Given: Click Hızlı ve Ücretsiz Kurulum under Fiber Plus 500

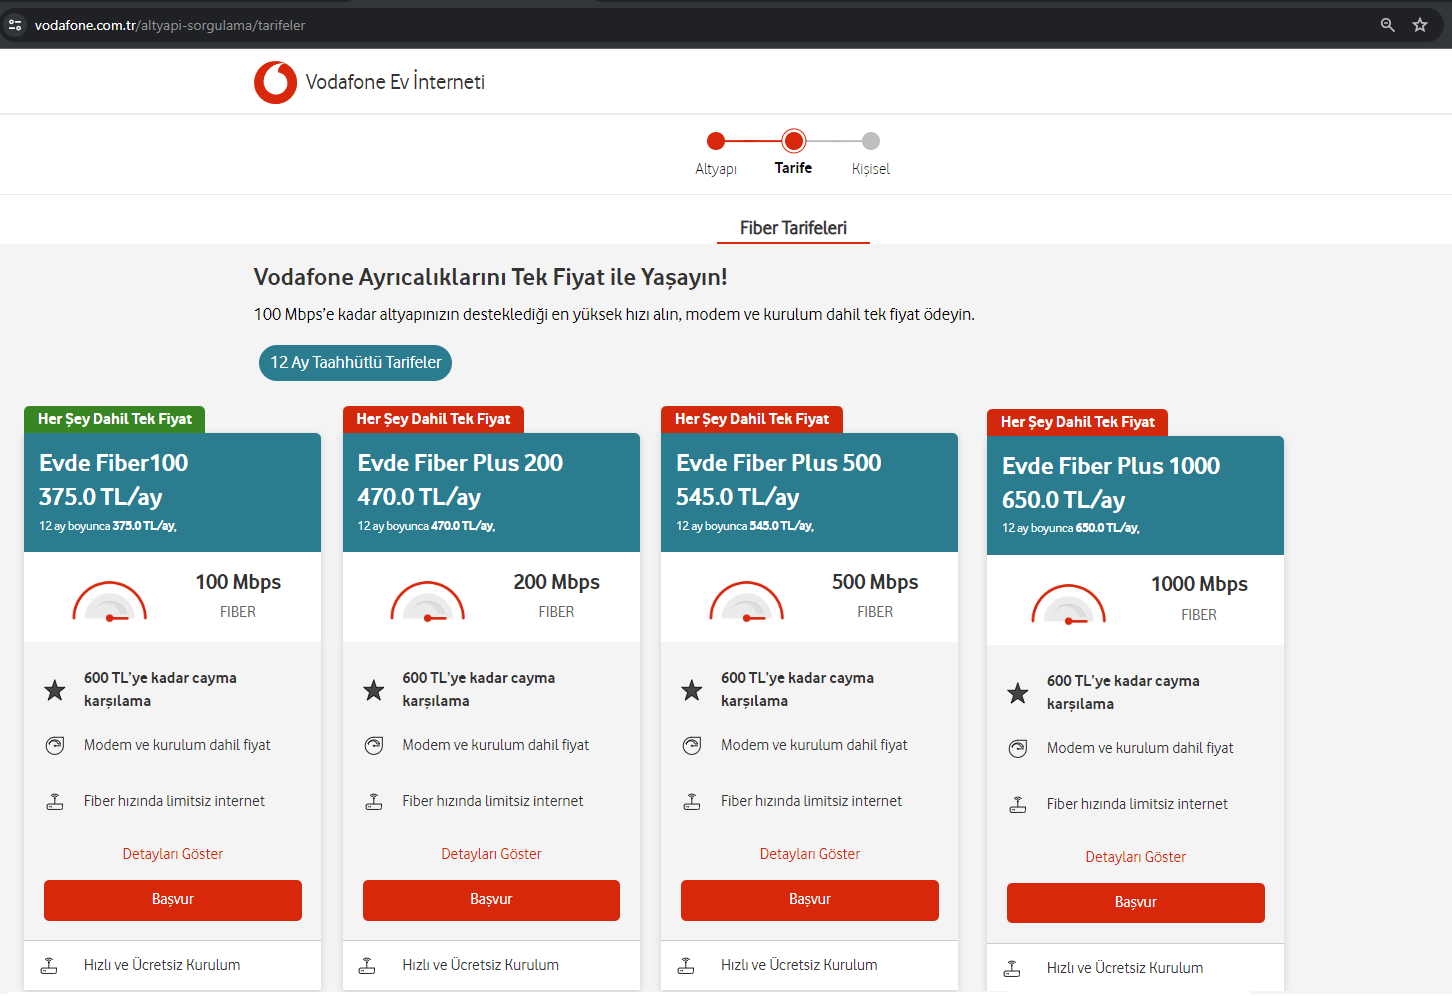Looking at the screenshot, I should tap(799, 965).
